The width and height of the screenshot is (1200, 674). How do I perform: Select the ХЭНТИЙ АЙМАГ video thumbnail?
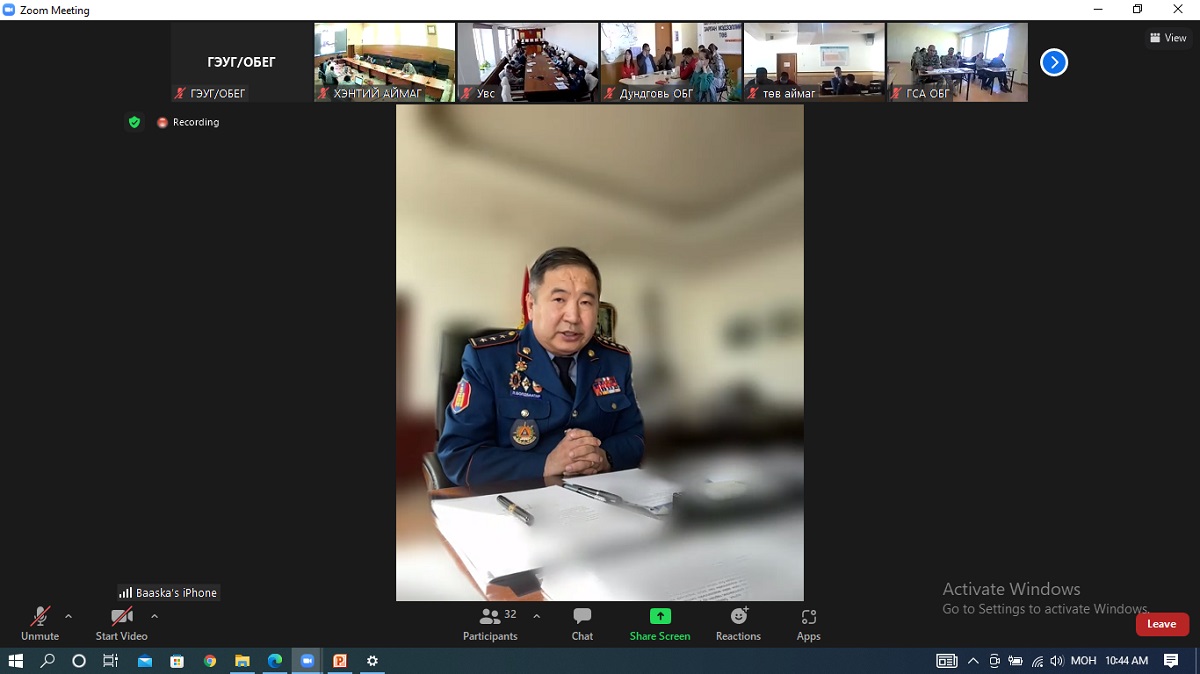click(385, 62)
